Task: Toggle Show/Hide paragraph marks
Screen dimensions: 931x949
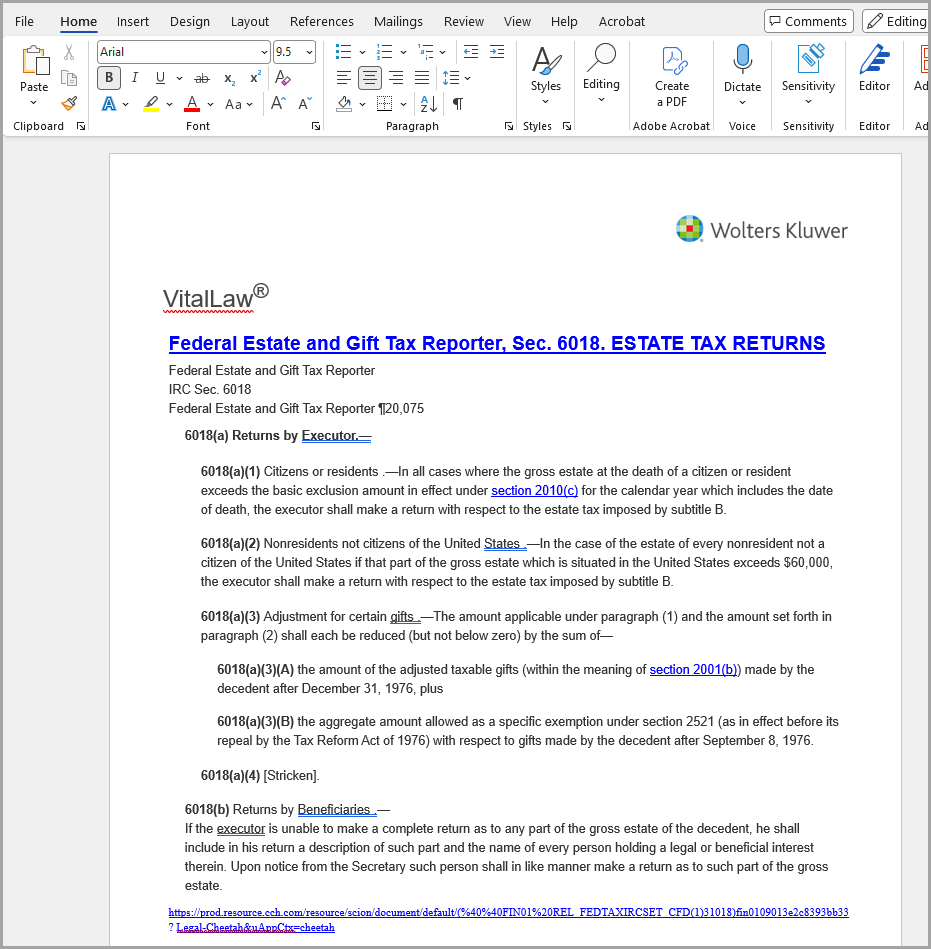Action: [458, 104]
